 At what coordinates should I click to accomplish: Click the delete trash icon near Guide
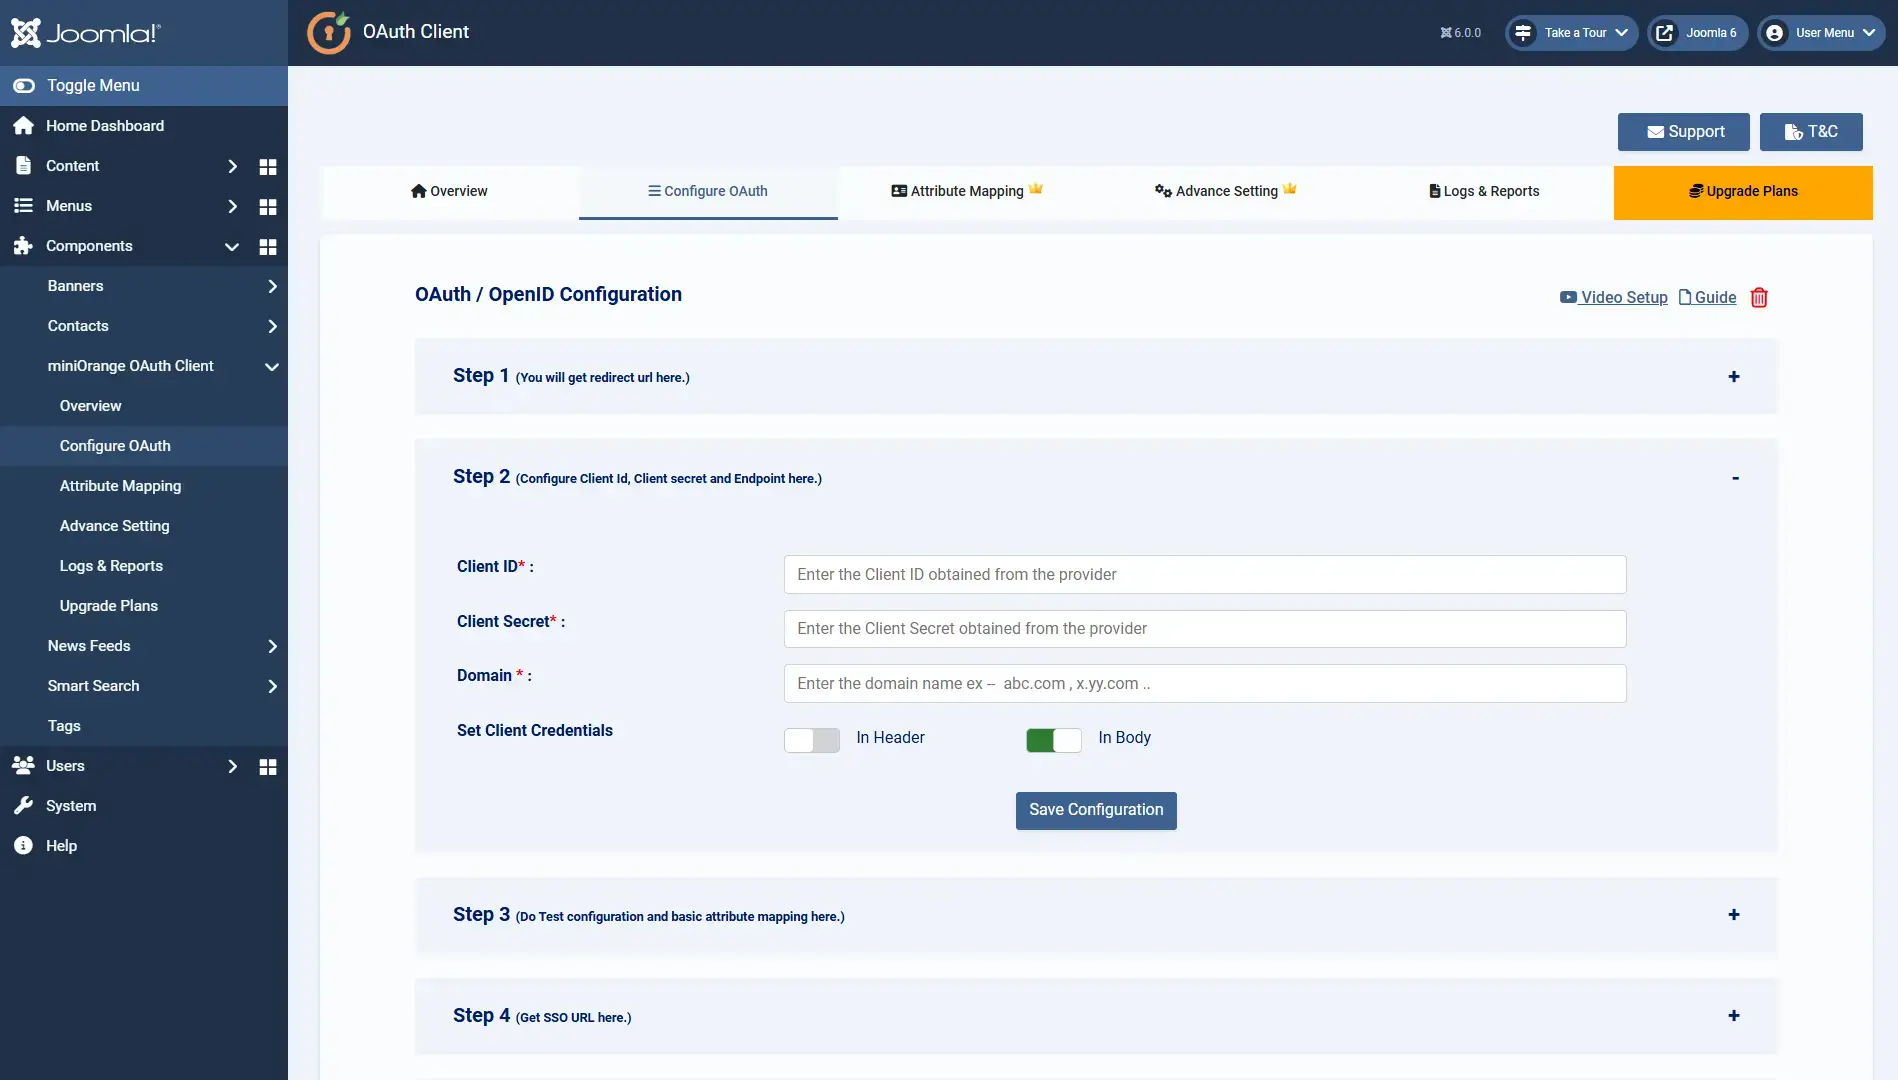1760,297
